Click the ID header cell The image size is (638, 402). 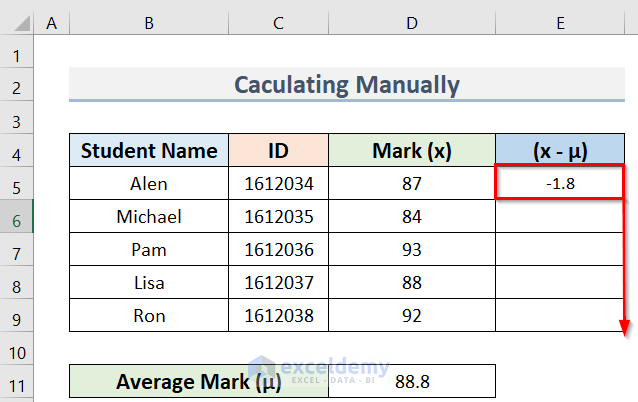(x=278, y=151)
